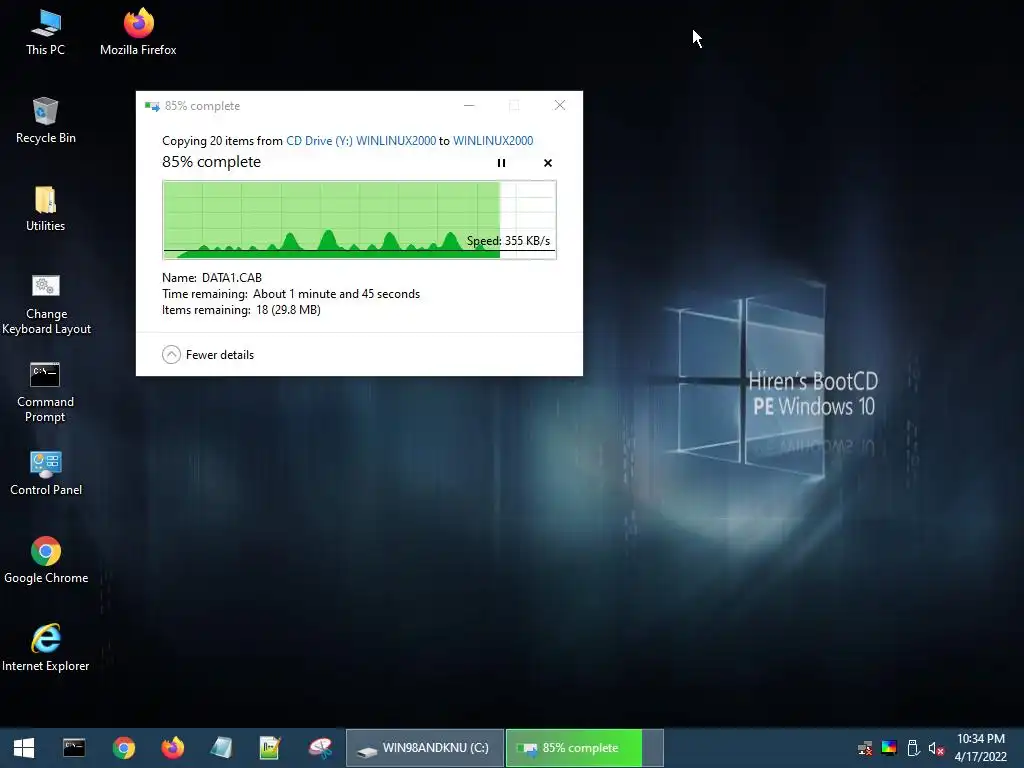Open the blue notebook taskbar app

221,748
